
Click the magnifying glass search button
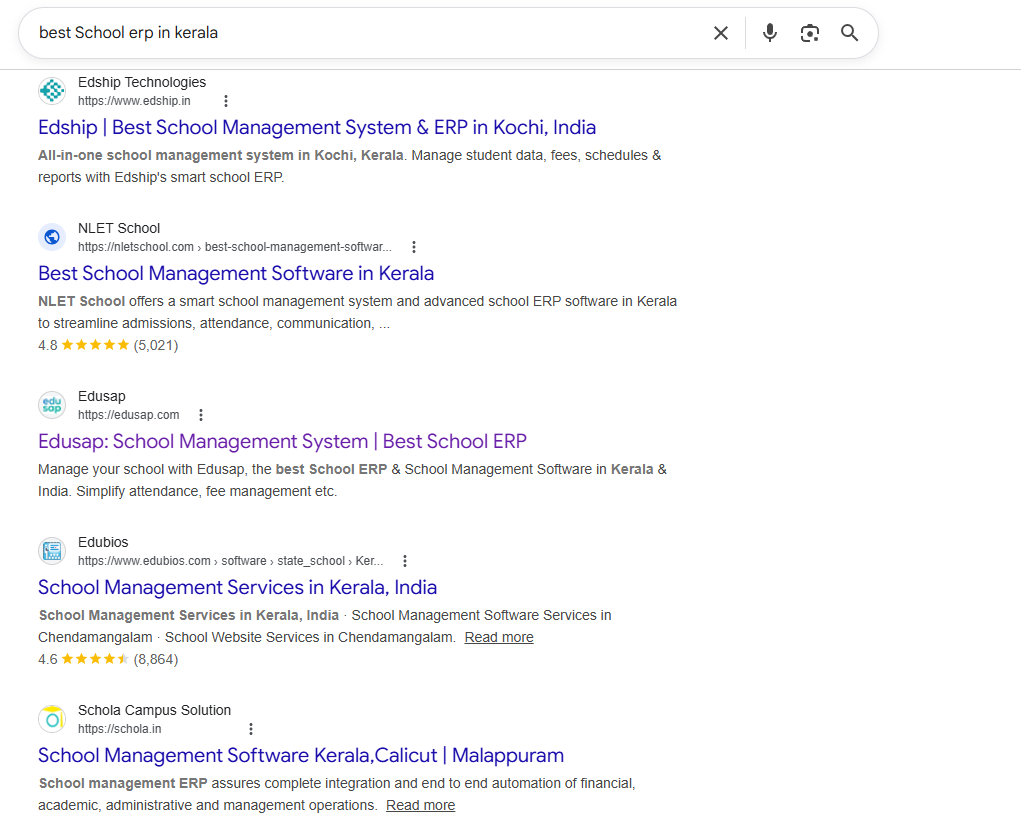pos(849,33)
